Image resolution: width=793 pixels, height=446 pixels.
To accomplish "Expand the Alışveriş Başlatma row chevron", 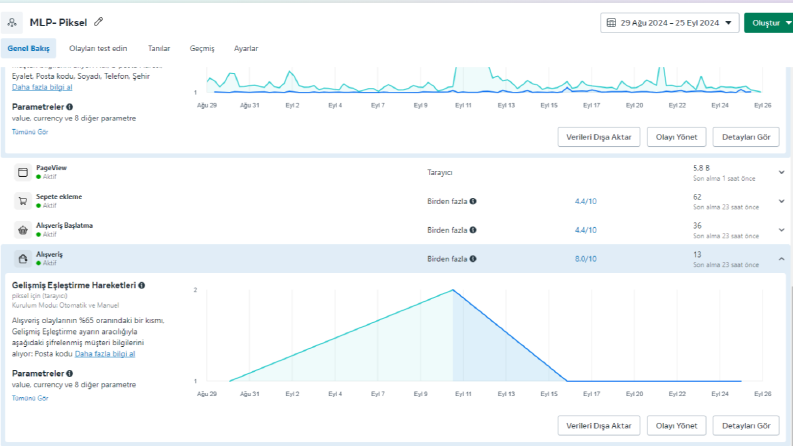I will click(x=781, y=230).
